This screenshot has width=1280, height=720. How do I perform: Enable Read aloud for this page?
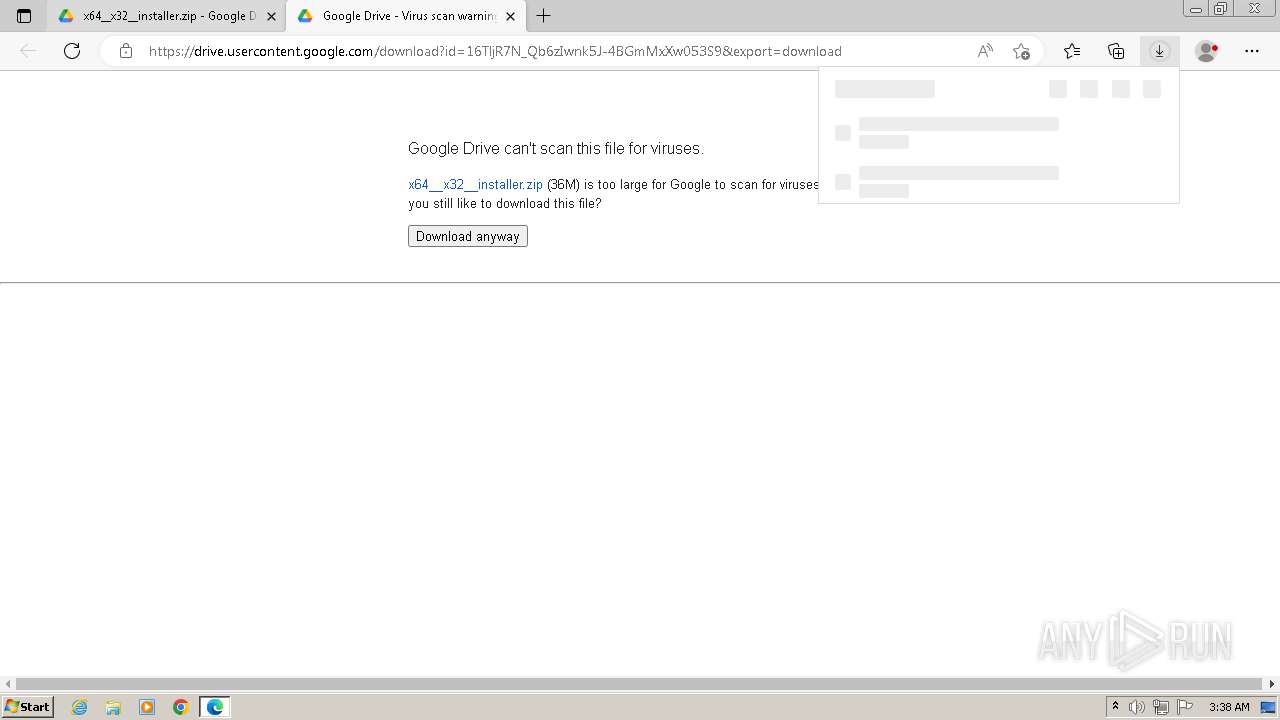pos(985,51)
